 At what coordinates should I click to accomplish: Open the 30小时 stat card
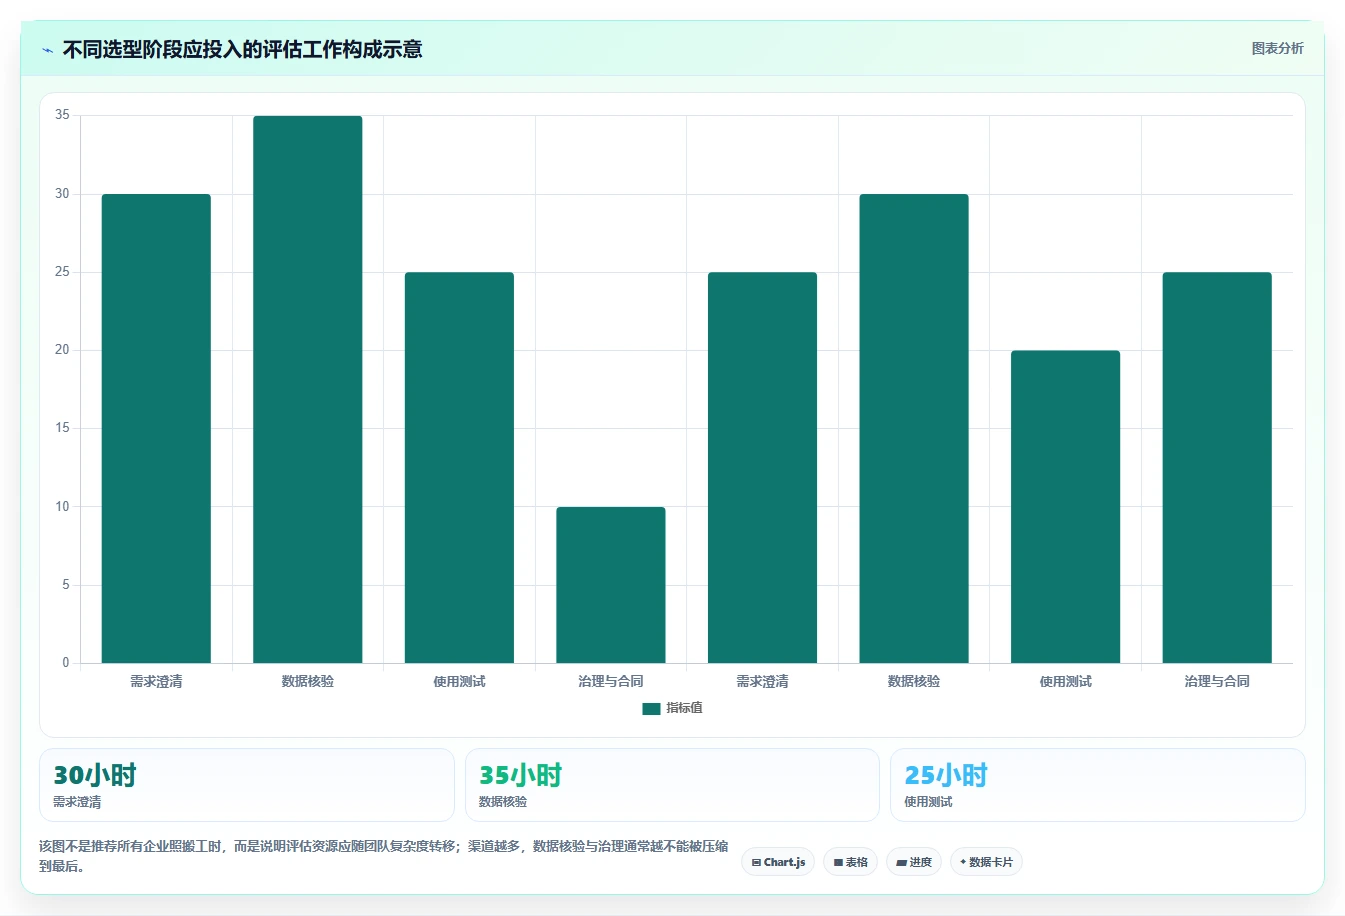247,785
